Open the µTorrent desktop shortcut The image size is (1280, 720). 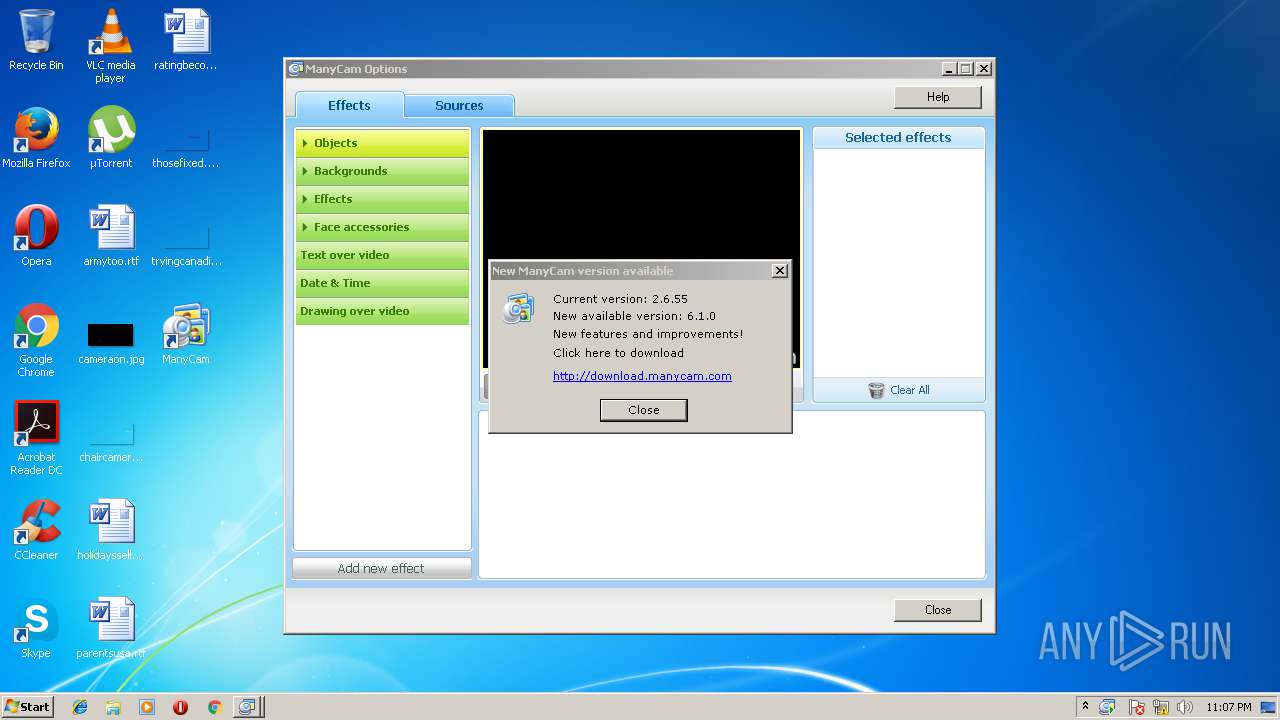[x=110, y=139]
